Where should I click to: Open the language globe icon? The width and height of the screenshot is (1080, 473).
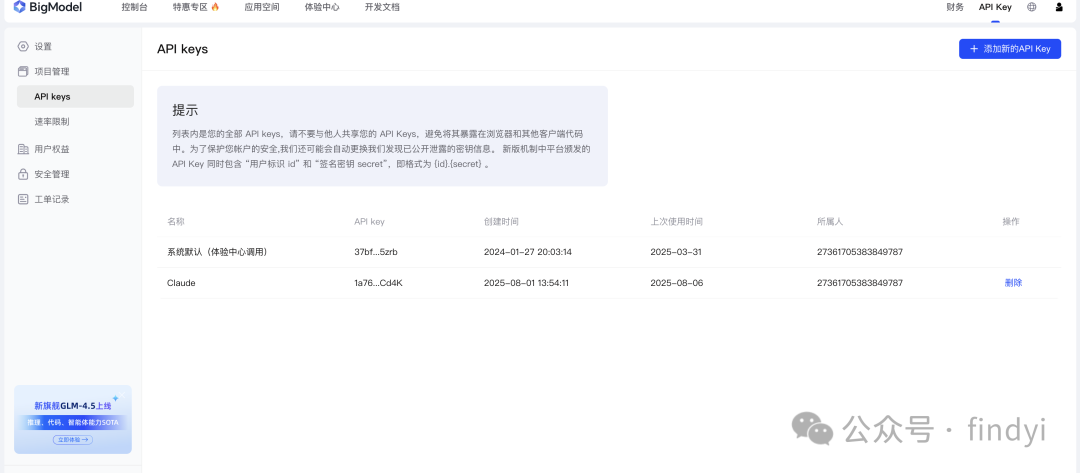(1031, 7)
